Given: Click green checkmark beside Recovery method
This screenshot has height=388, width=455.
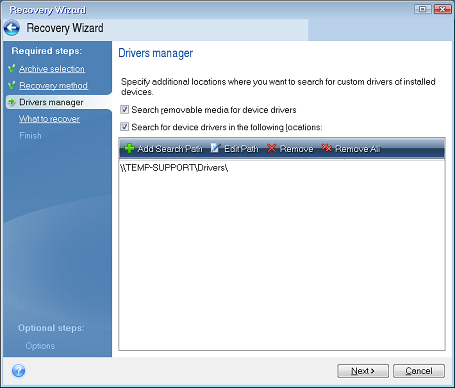Looking at the screenshot, I should tap(12, 85).
